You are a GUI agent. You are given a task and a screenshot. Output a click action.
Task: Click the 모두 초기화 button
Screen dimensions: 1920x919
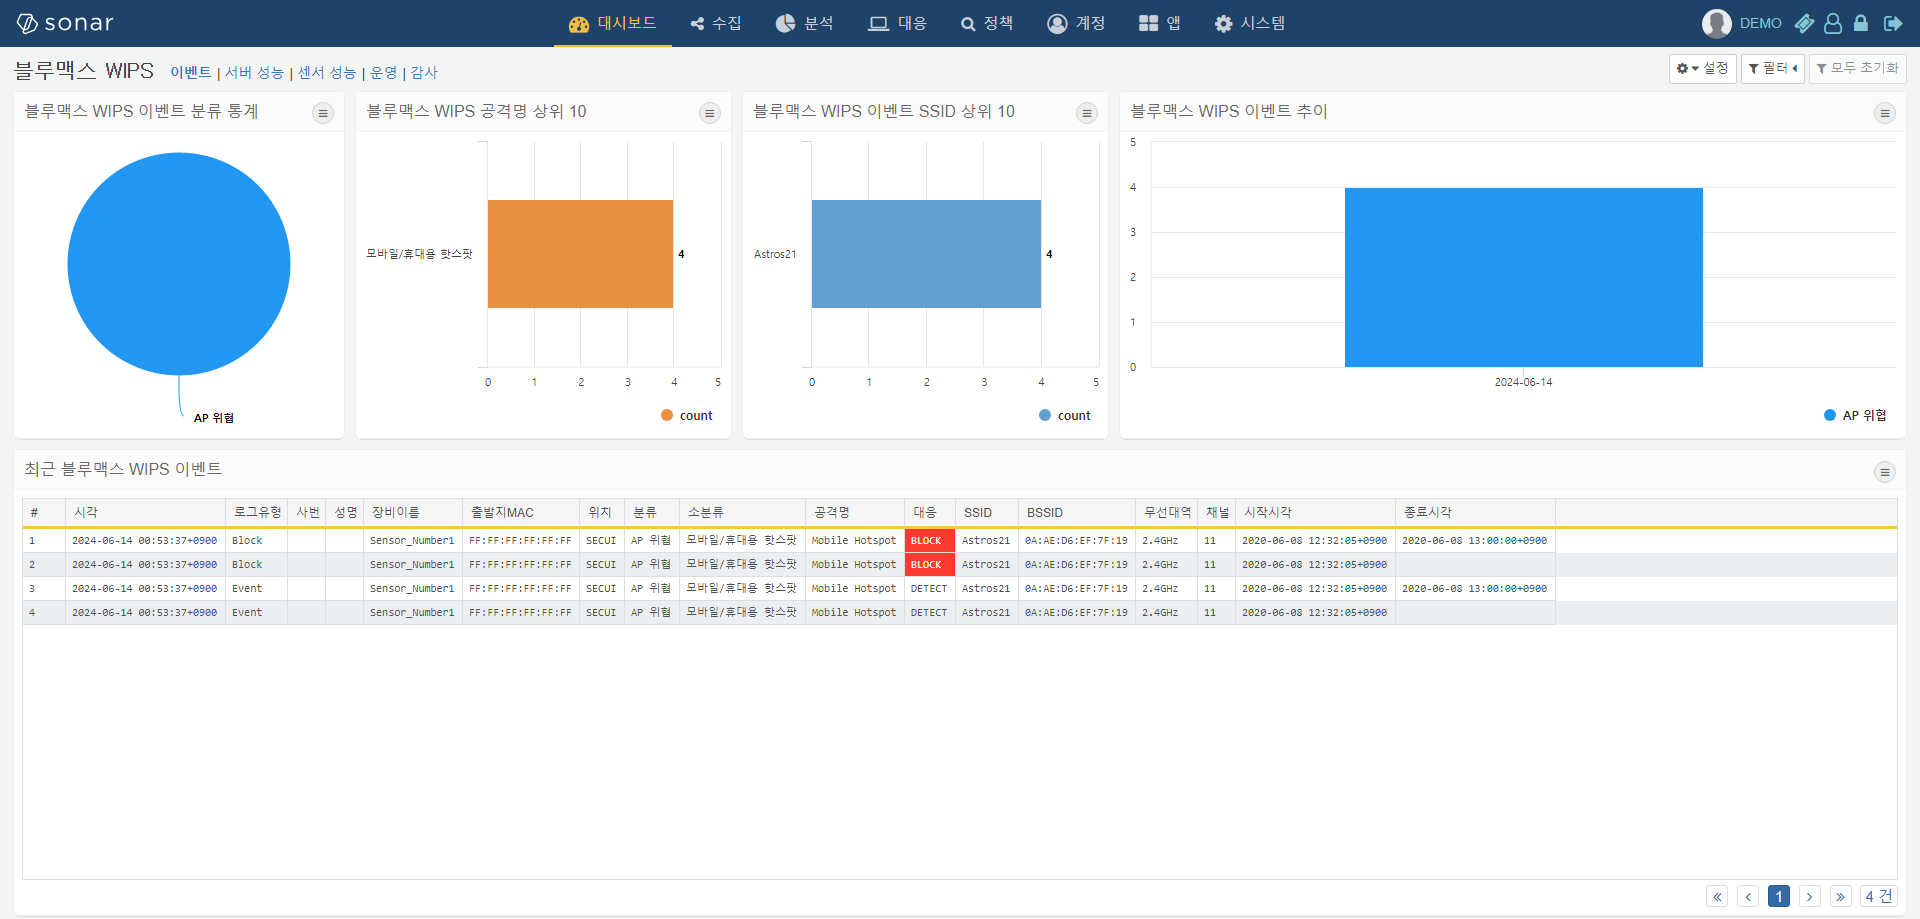tap(1857, 68)
